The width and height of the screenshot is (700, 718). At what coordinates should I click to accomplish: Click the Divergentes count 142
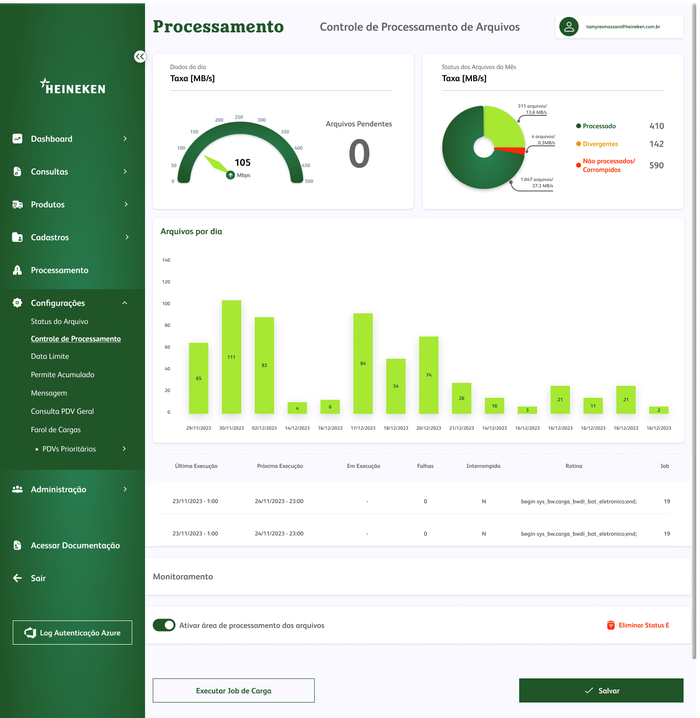click(657, 143)
